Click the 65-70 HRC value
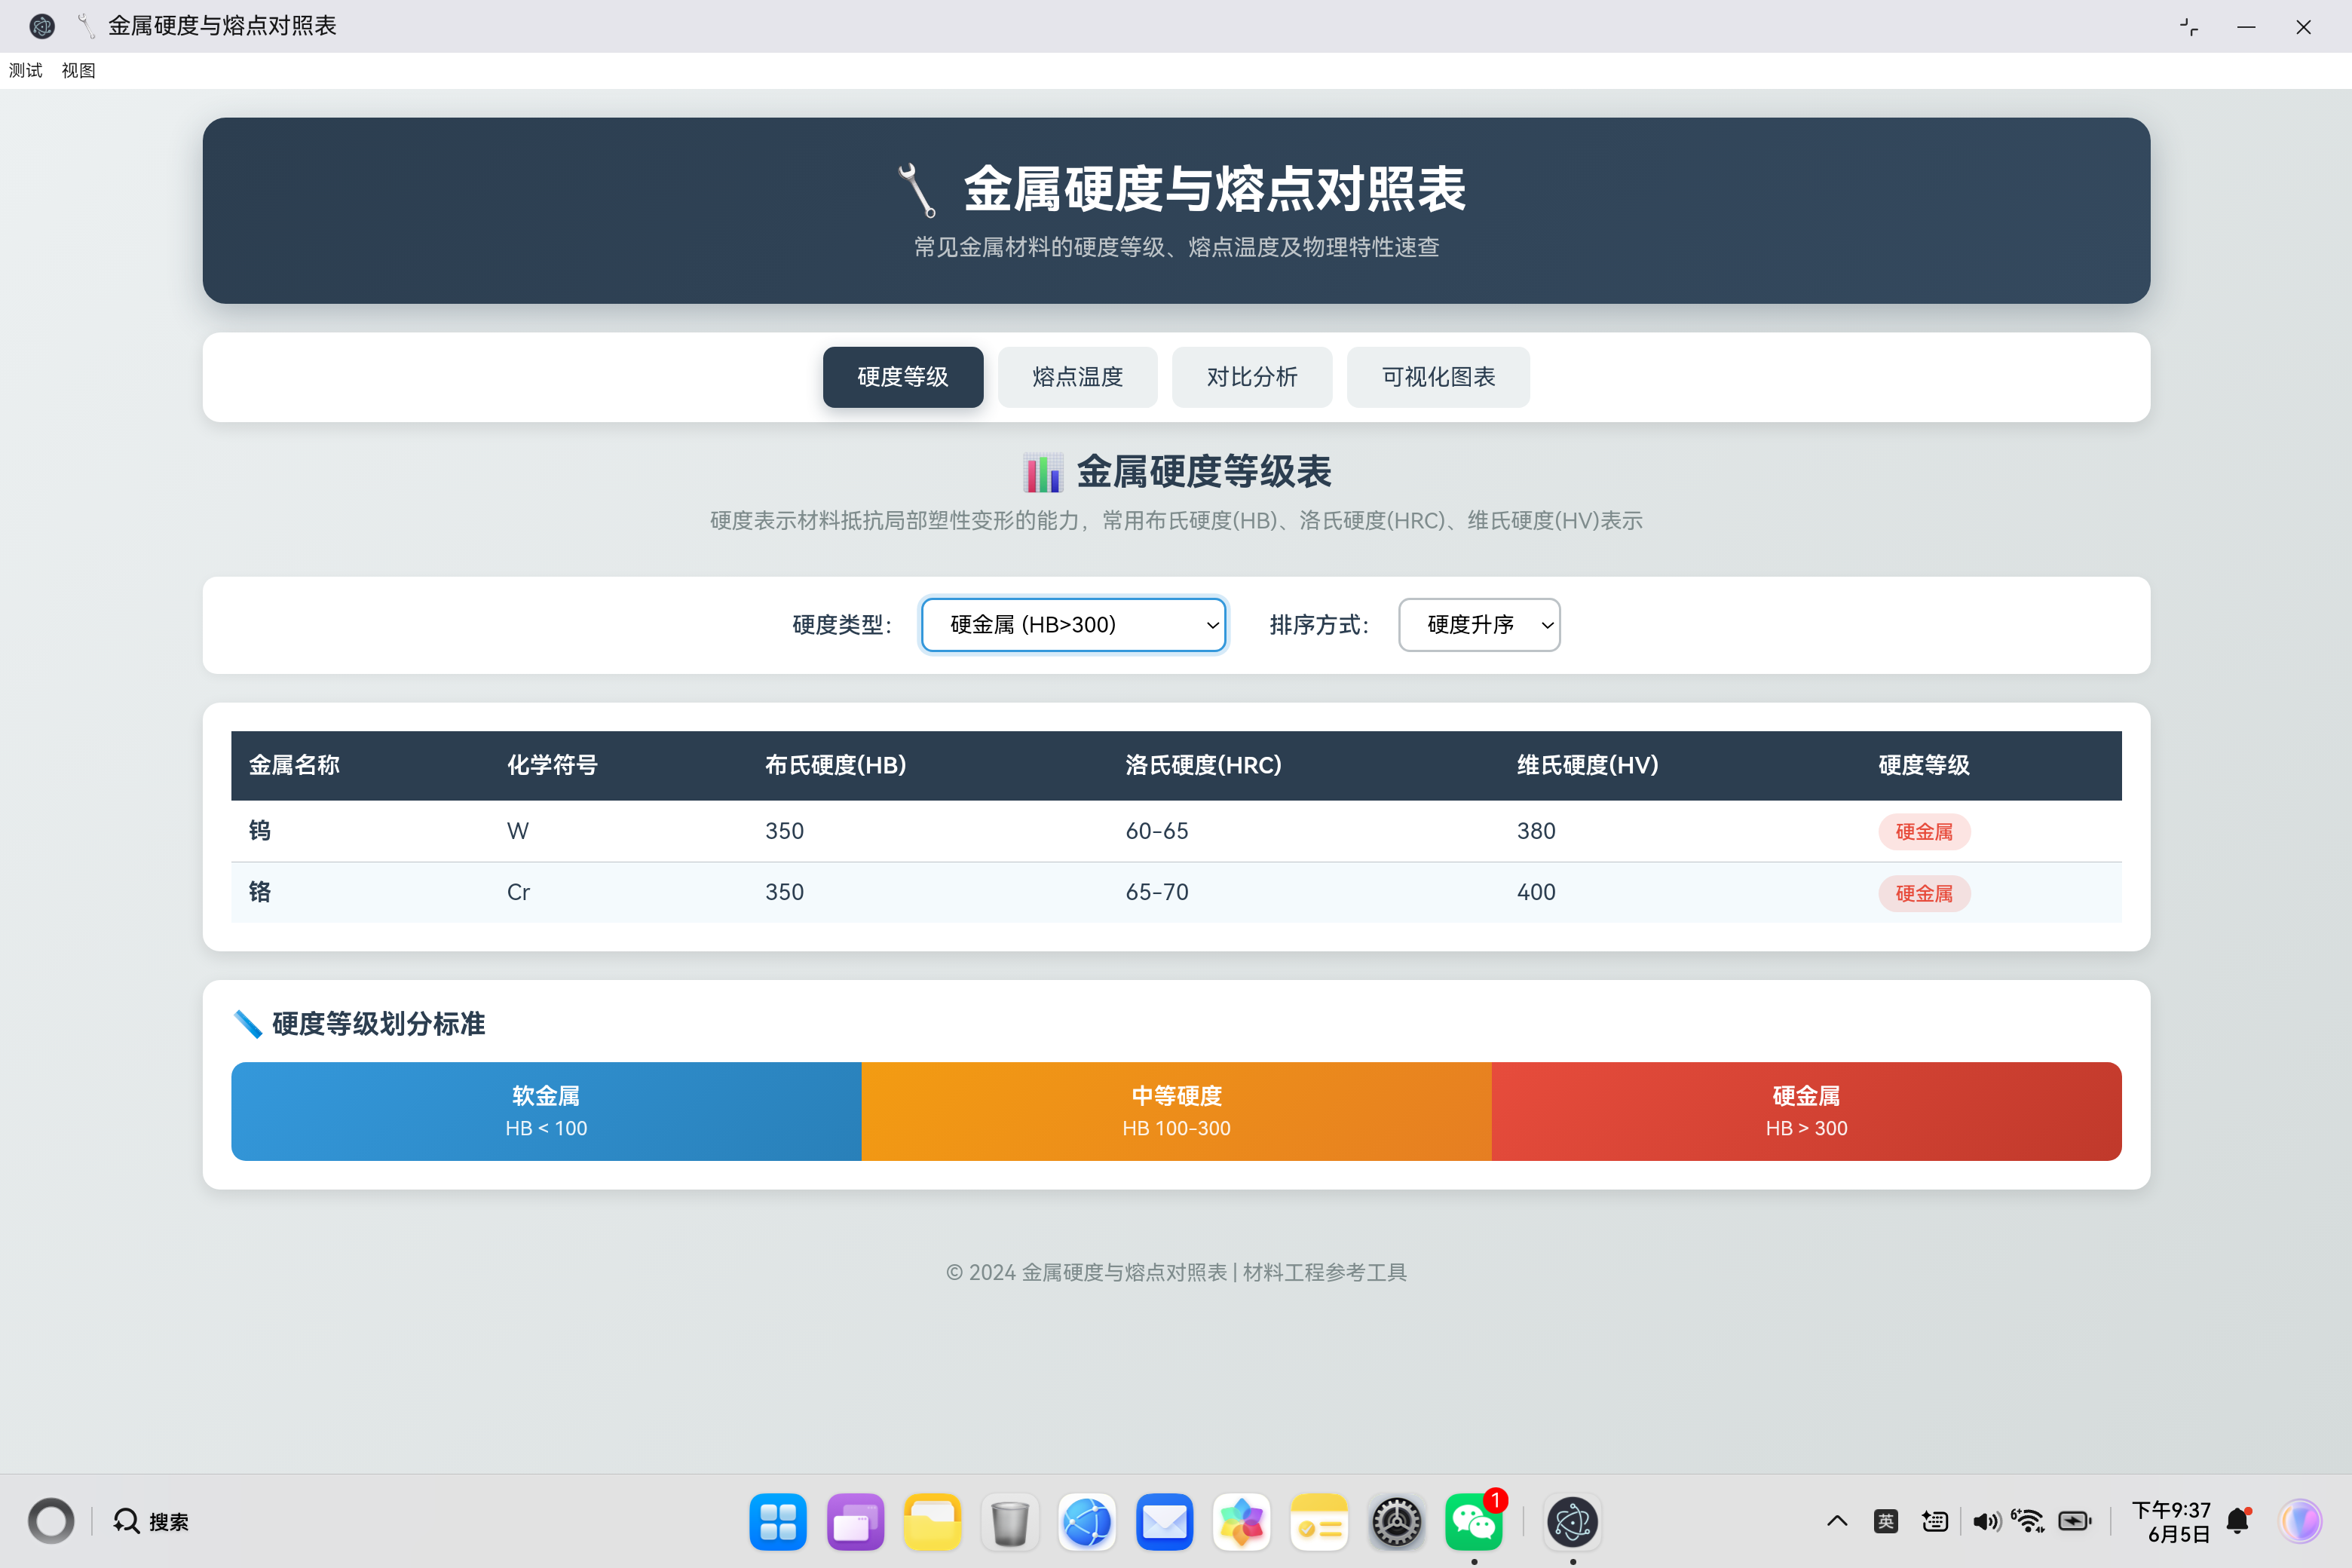This screenshot has width=2352, height=1568. point(1157,892)
